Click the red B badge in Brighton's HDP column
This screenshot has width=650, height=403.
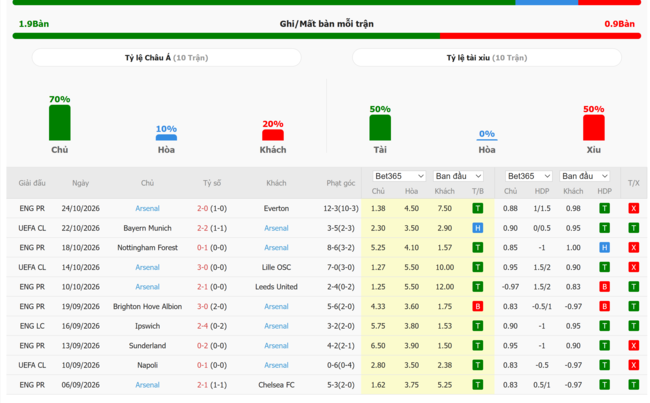click(604, 306)
